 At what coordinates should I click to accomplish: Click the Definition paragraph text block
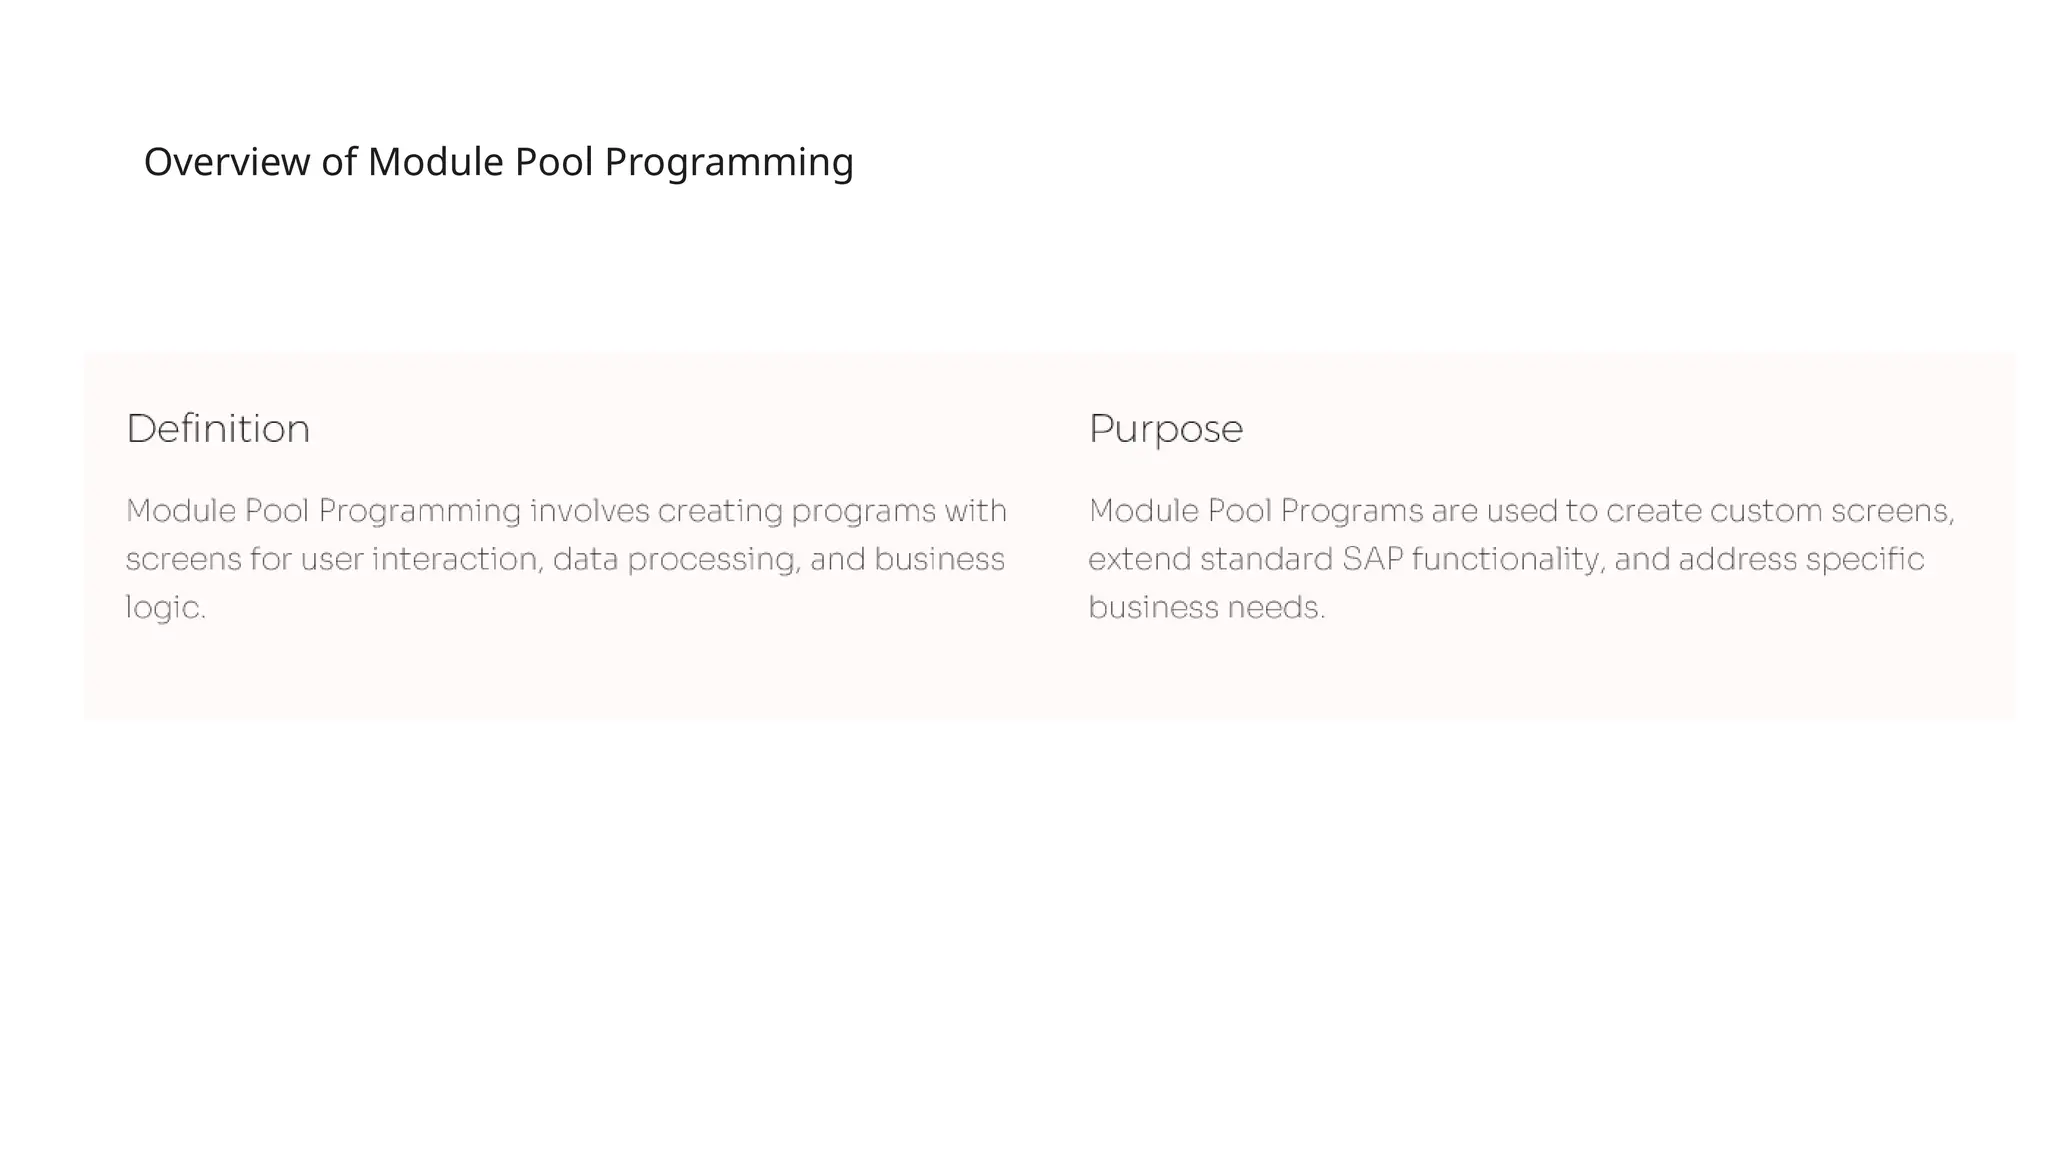point(566,559)
